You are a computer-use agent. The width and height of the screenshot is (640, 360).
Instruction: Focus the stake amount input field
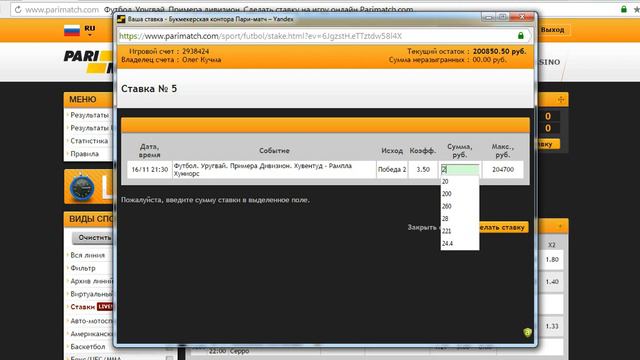coord(460,169)
